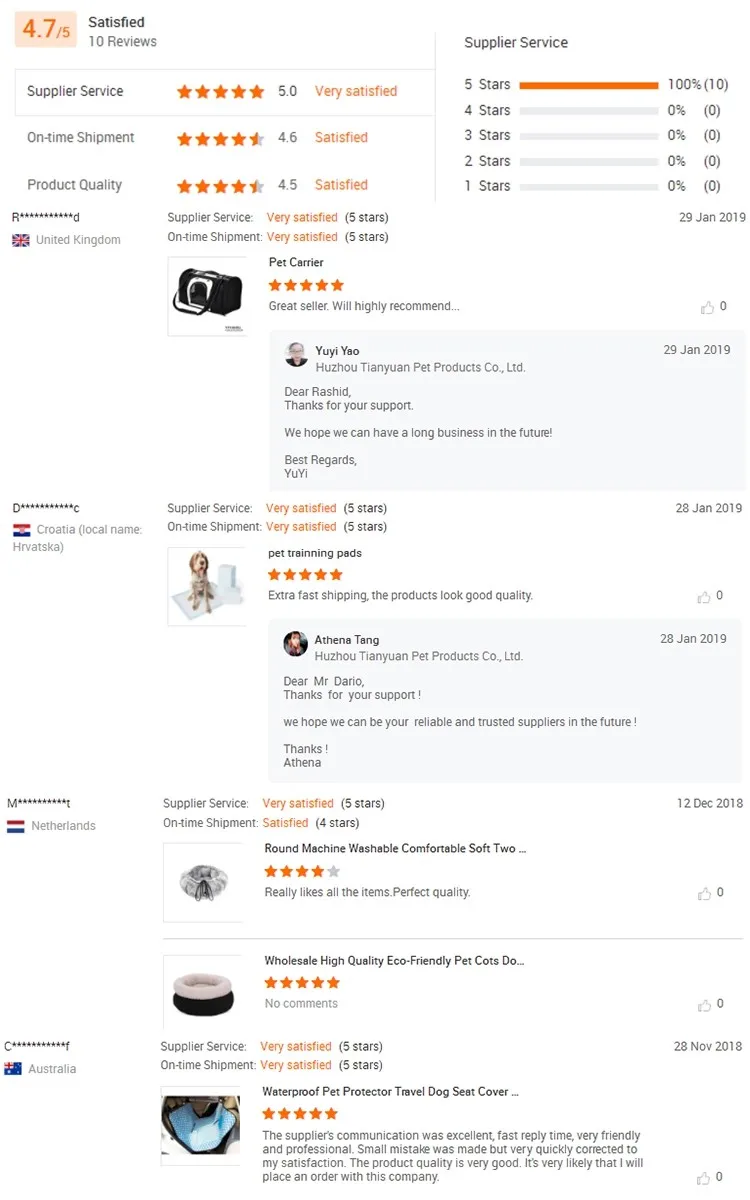Select the Supplier Service rating row
Viewport: 750px width, 1200px height.
coord(224,92)
